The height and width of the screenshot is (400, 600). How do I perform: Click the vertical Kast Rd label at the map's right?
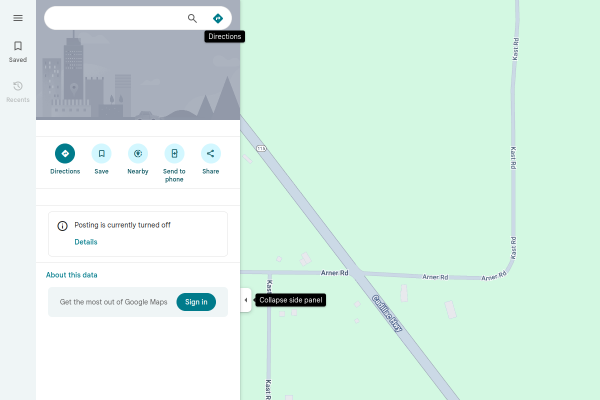514,160
